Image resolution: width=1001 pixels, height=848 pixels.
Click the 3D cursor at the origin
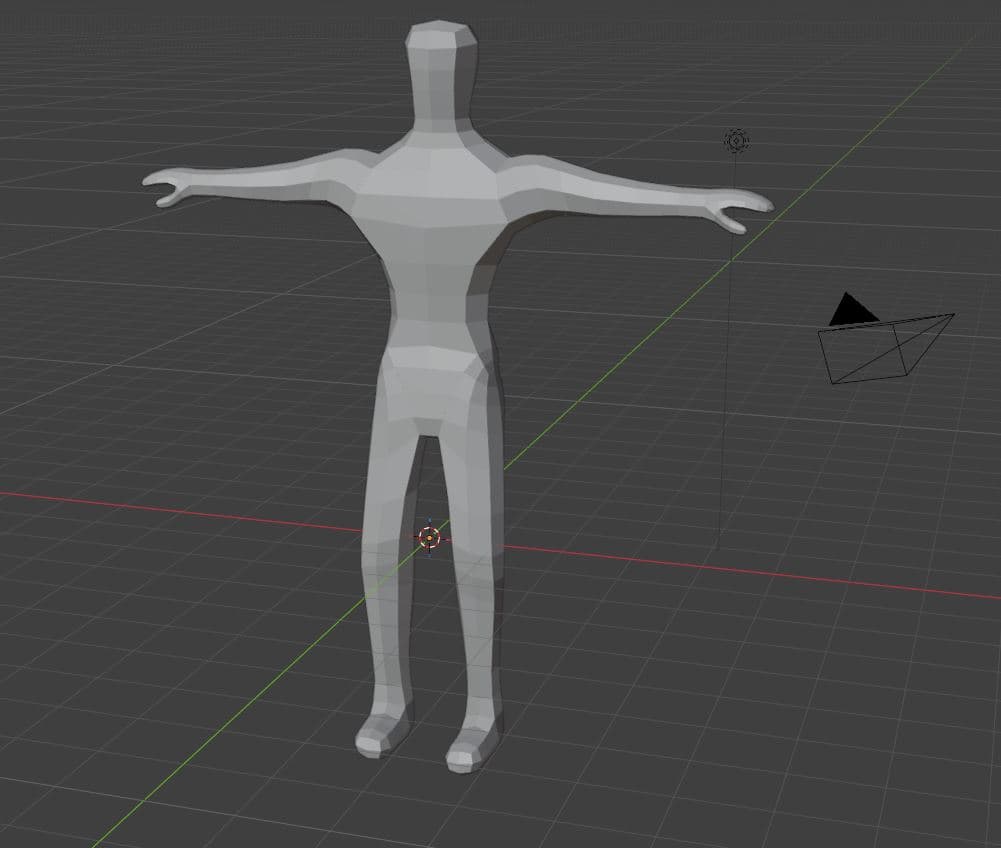[x=430, y=538]
